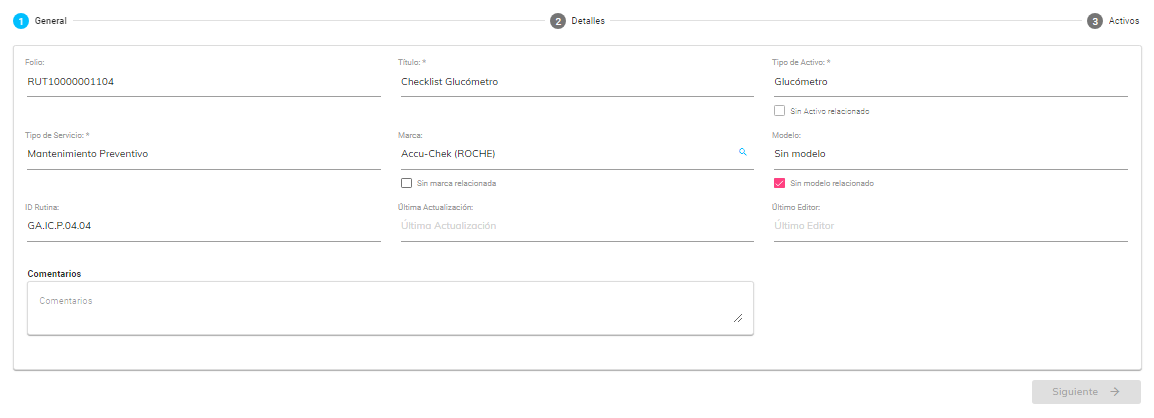The height and width of the screenshot is (418, 1154).
Task: Click the step 3 Activos circle icon
Action: [1095, 21]
